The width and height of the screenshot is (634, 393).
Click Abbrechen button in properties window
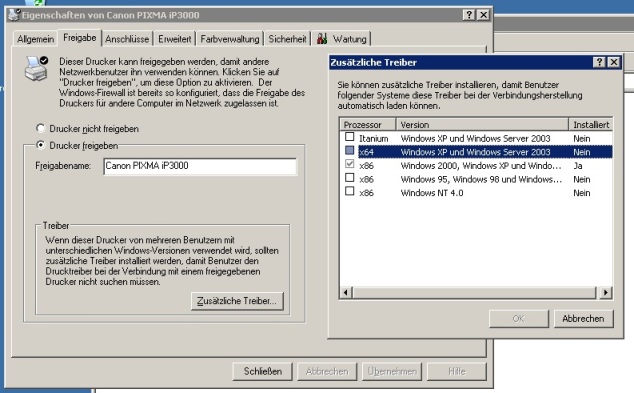[x=327, y=371]
